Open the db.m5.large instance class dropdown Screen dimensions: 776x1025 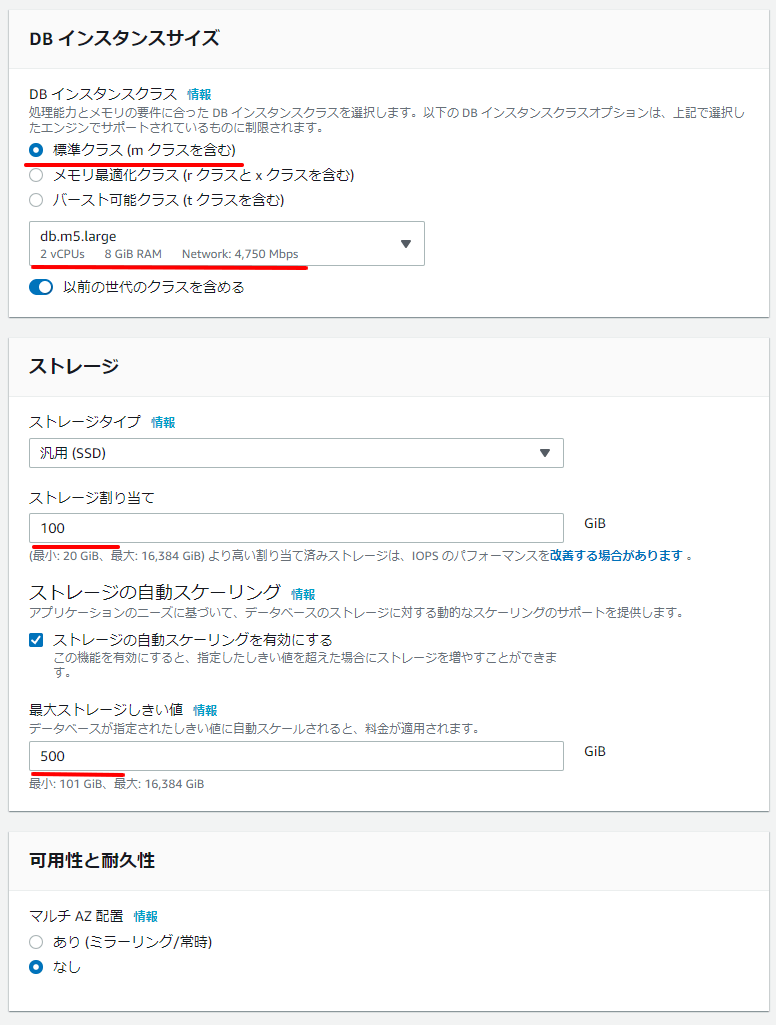(x=227, y=244)
